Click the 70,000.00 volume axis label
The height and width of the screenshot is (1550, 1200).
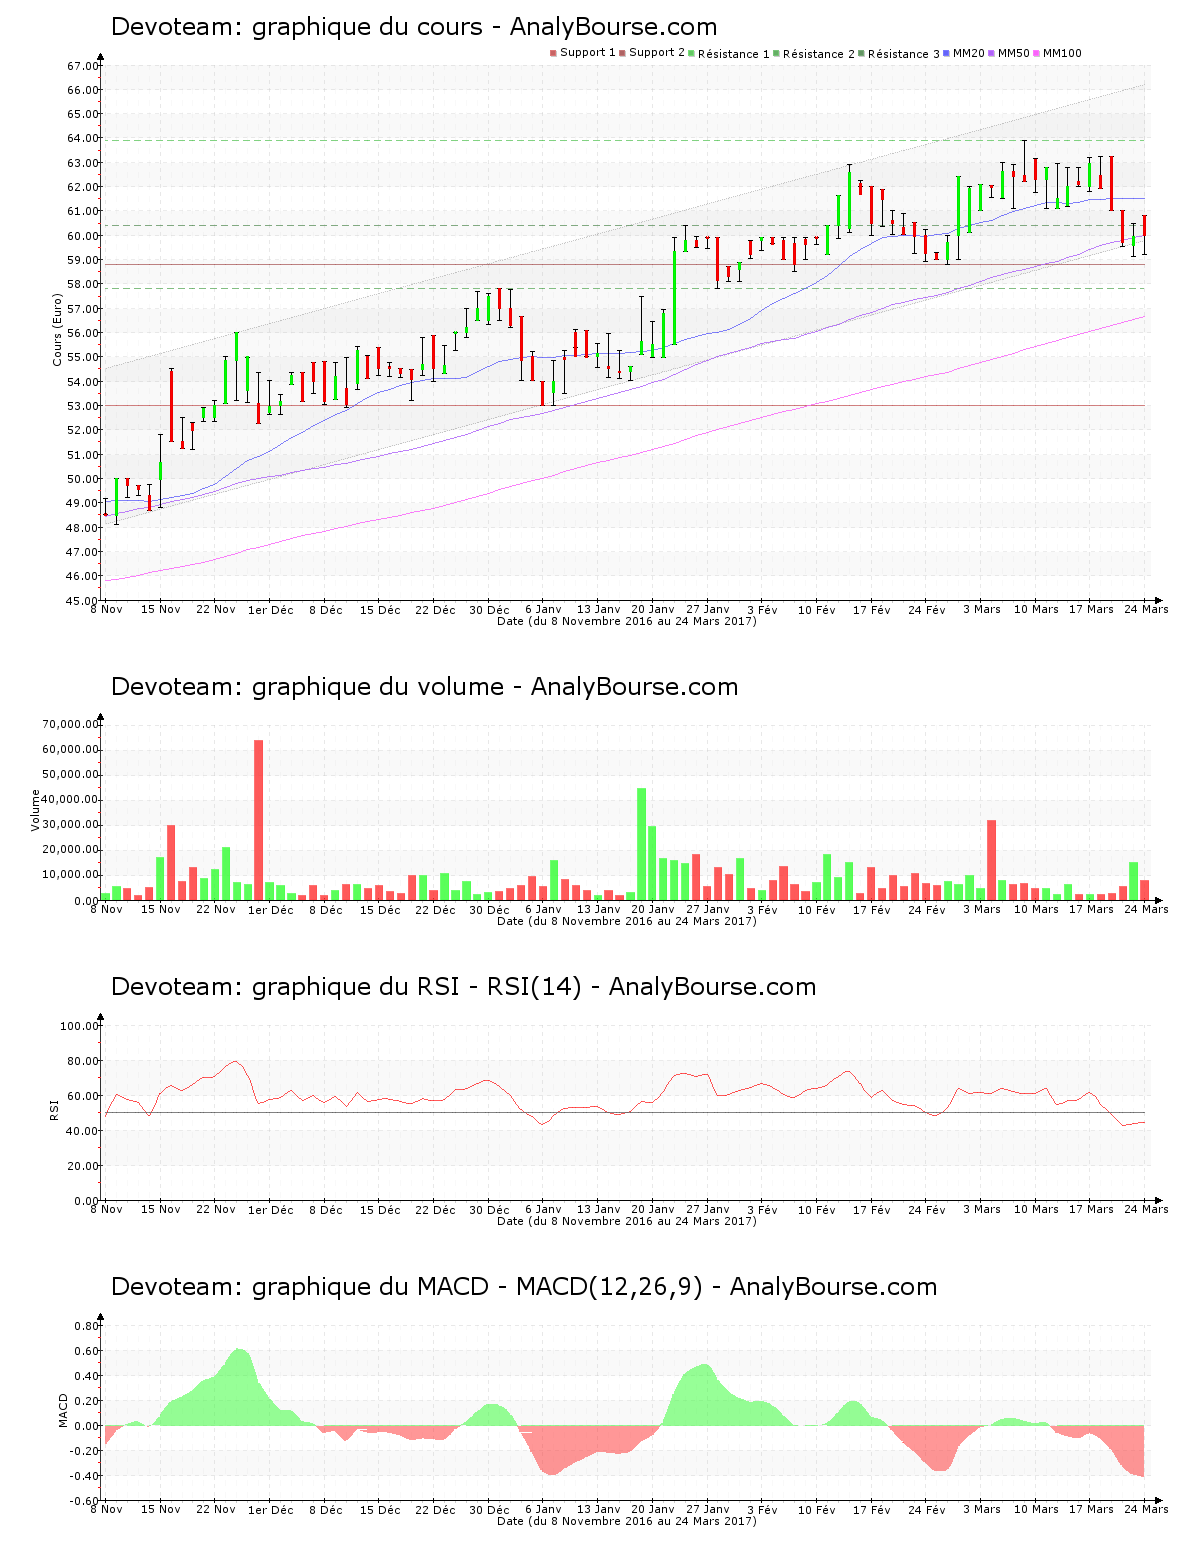70,724
